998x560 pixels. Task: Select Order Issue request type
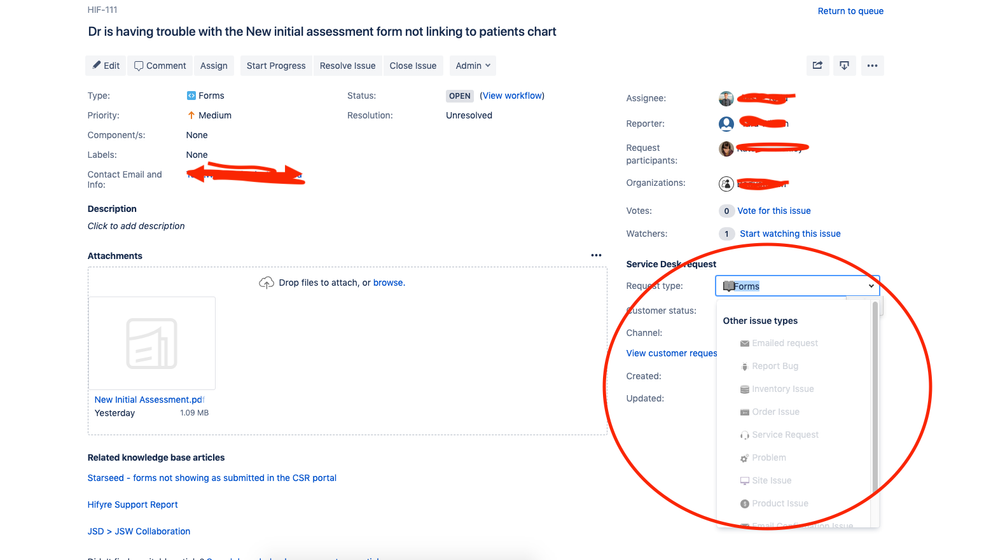point(775,412)
